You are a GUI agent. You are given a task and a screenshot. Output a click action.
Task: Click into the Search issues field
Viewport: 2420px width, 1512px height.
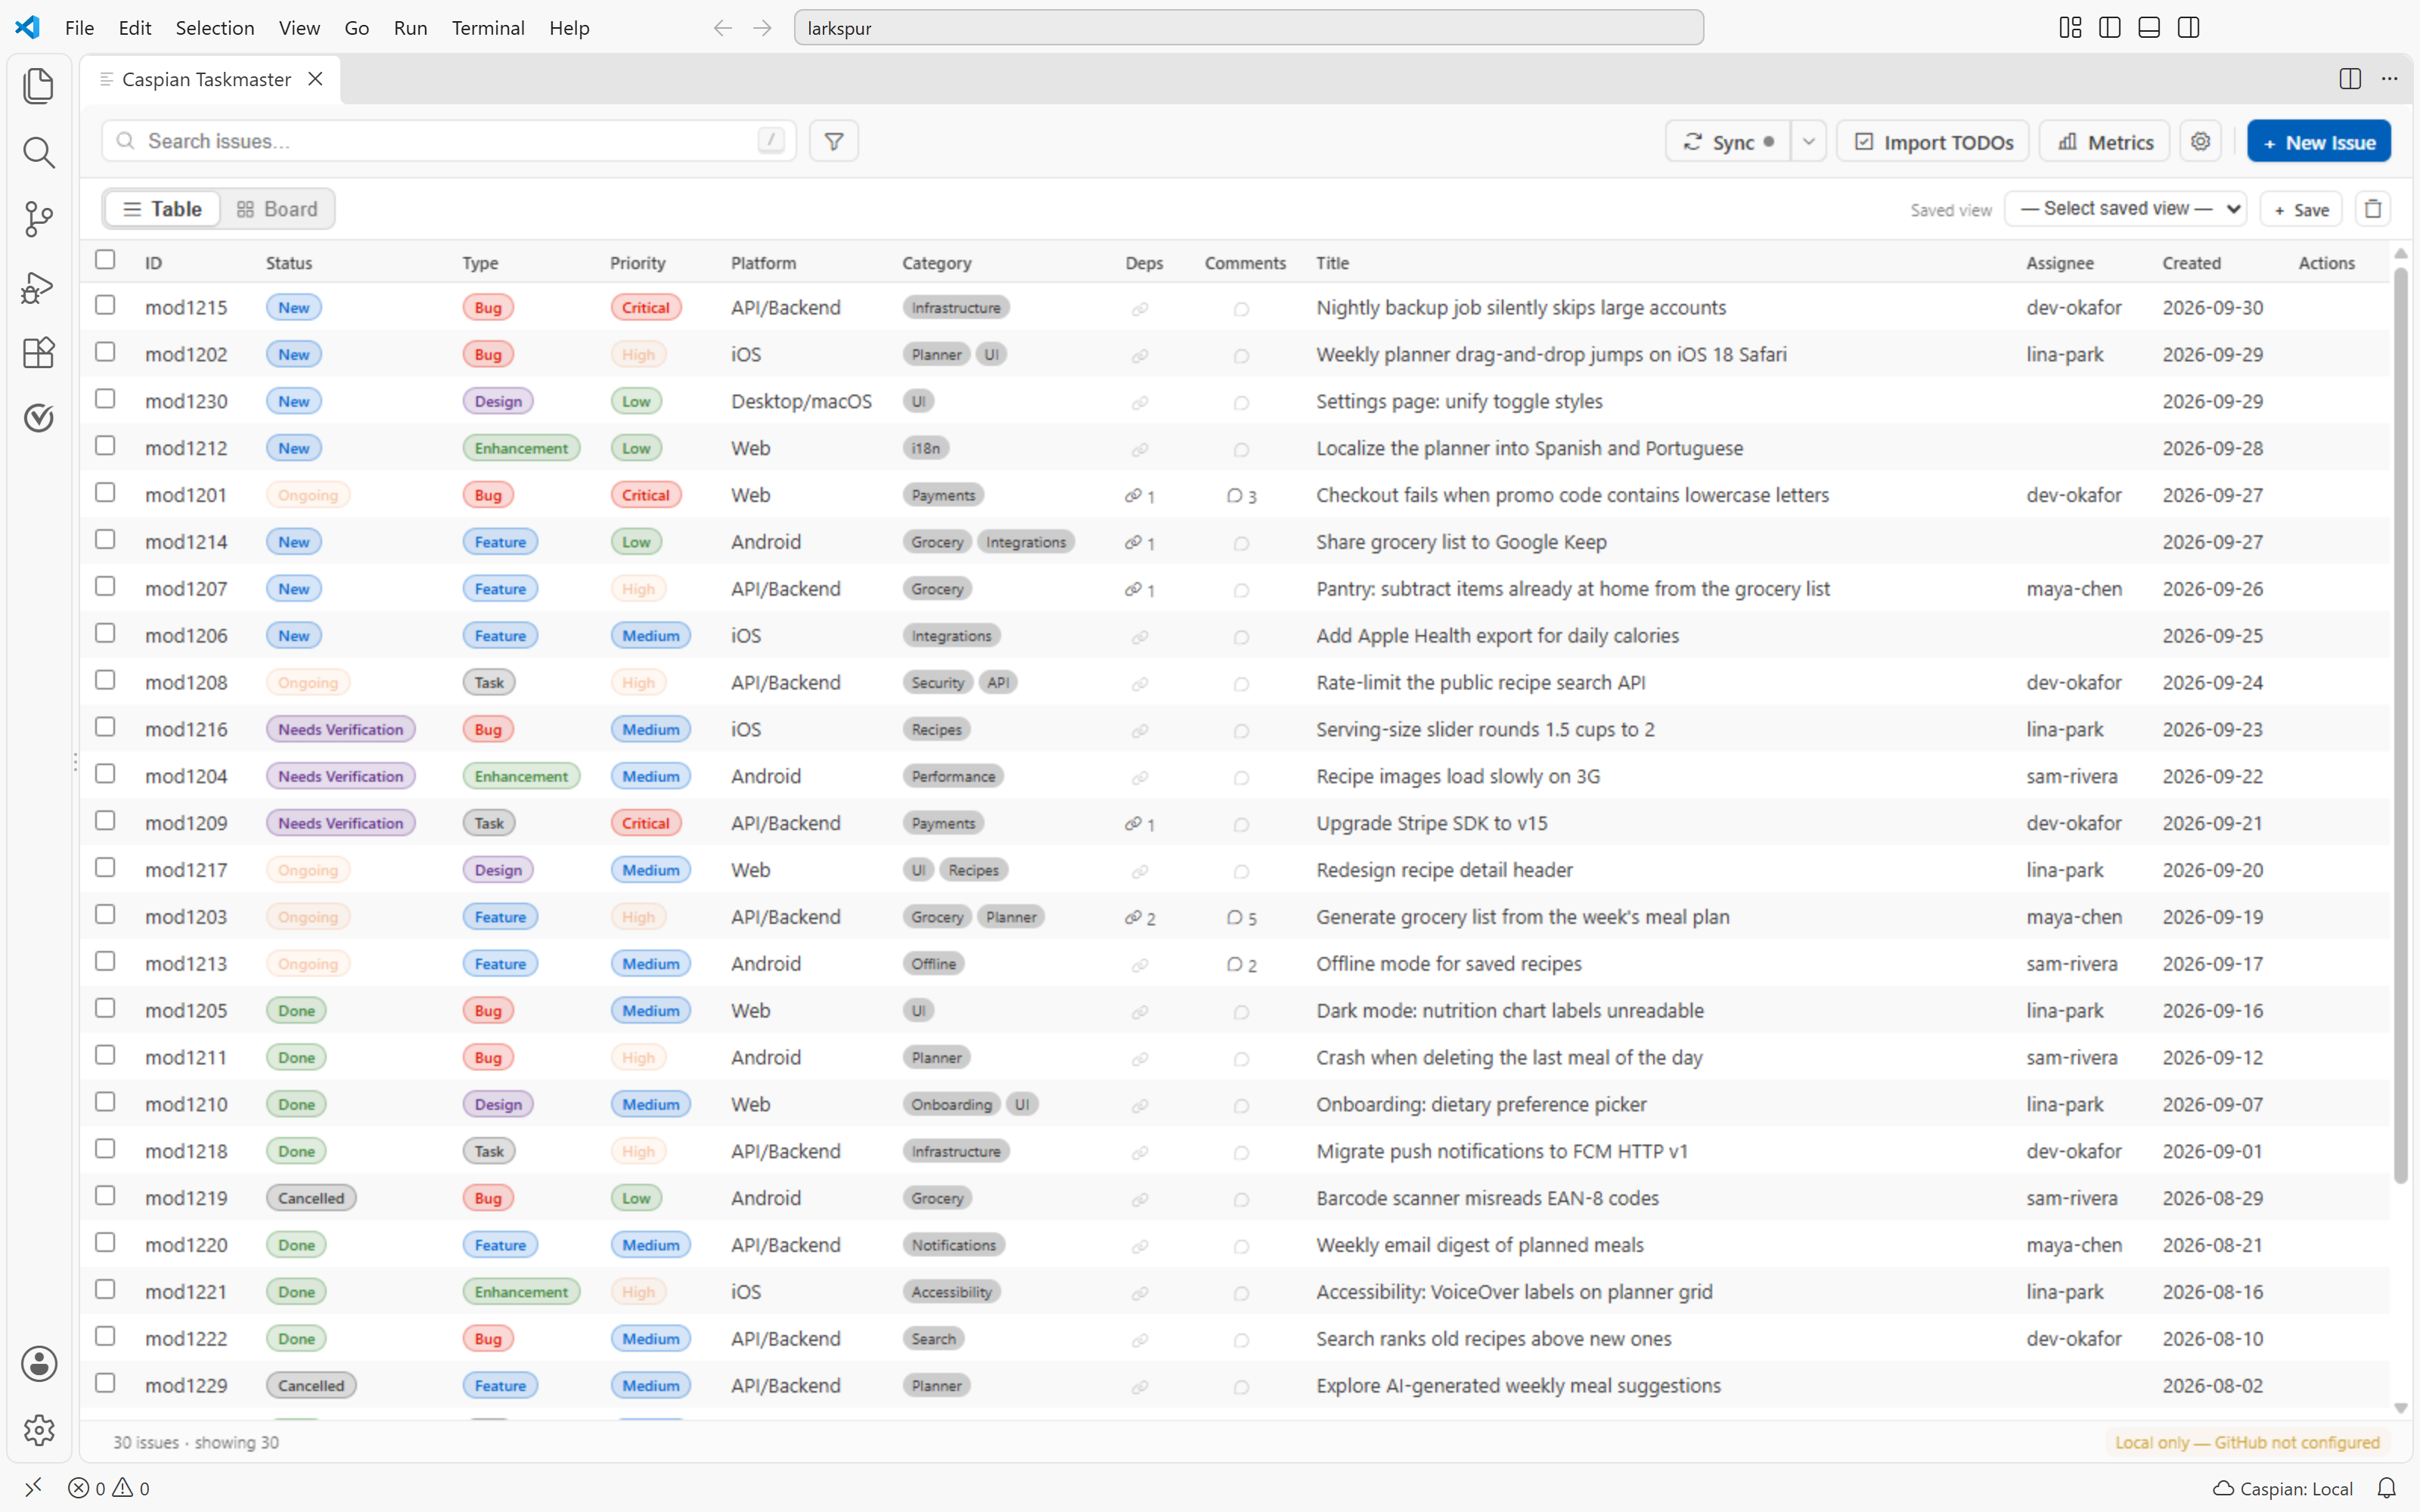pyautogui.click(x=448, y=141)
